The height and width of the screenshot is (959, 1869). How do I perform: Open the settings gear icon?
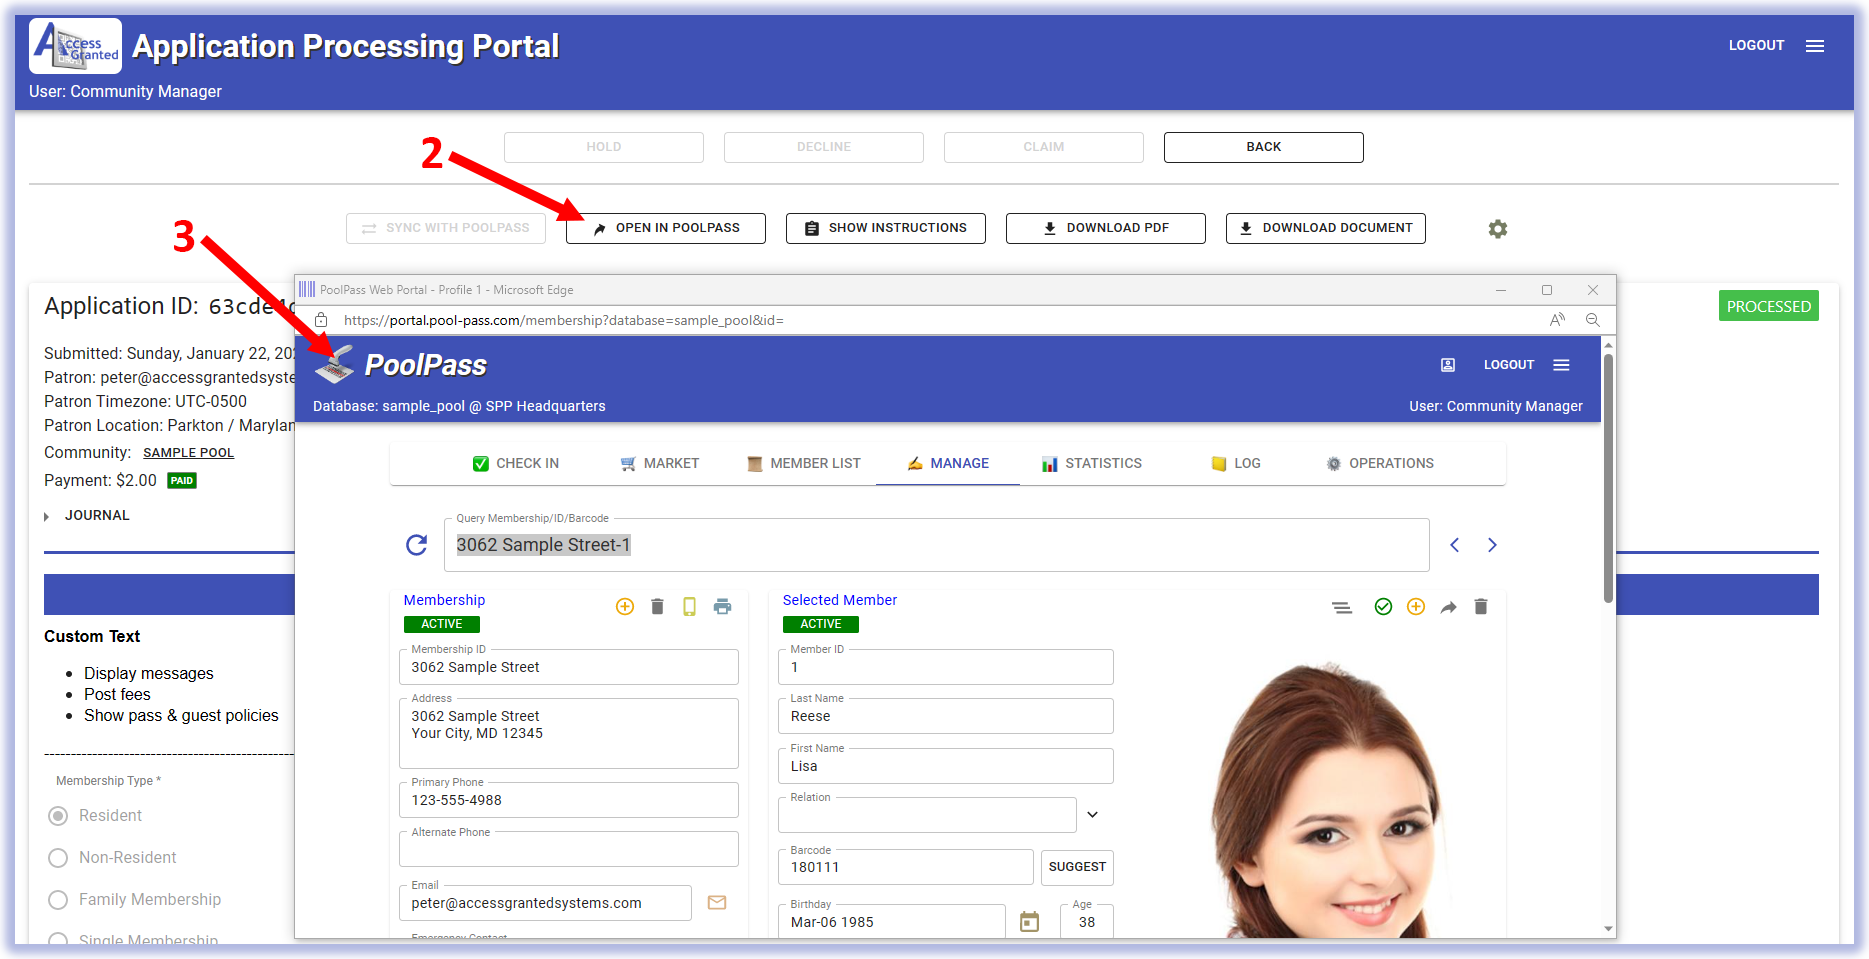pos(1497,229)
